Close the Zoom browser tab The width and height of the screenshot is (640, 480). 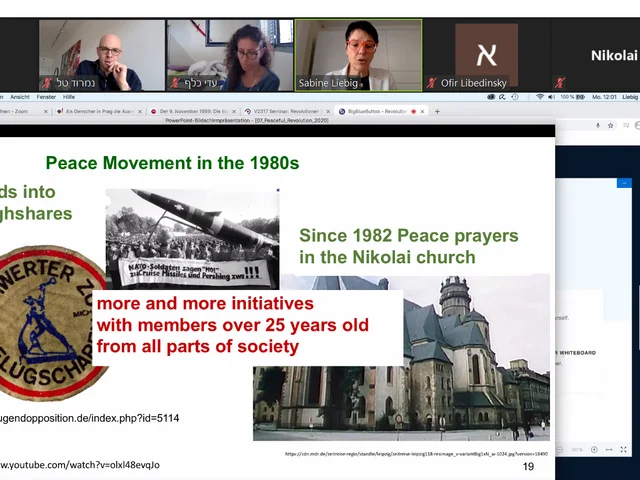[x=46, y=111]
